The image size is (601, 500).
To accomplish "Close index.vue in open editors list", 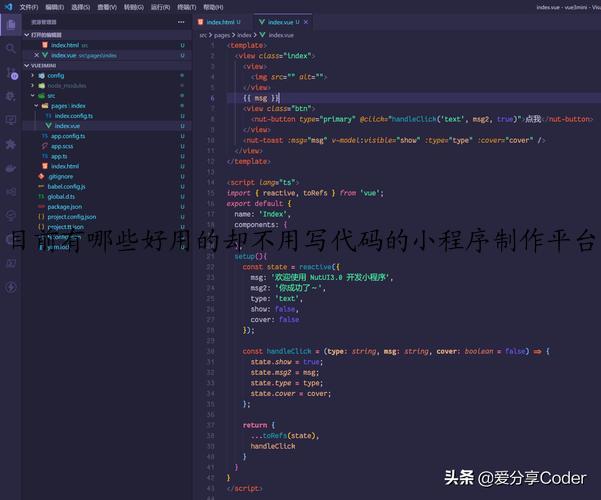I will (36, 55).
